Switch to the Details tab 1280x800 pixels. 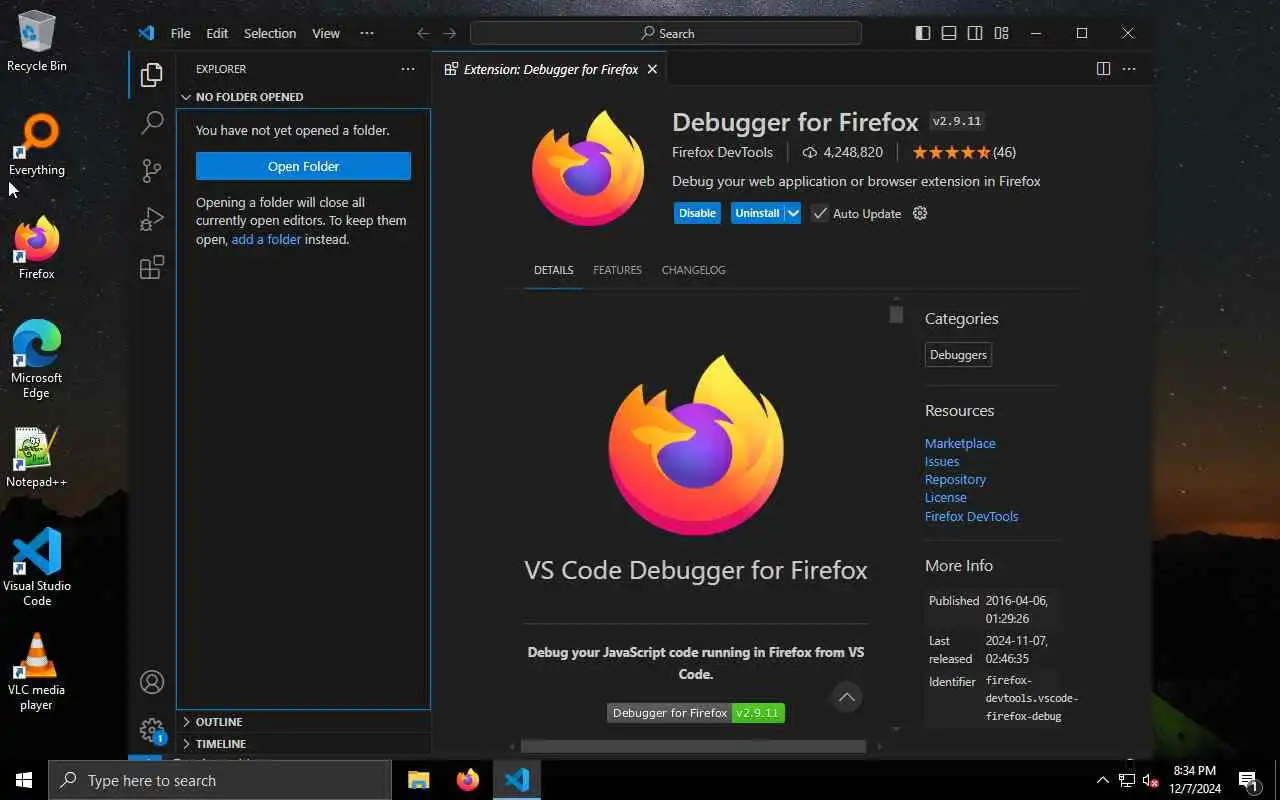tap(554, 270)
